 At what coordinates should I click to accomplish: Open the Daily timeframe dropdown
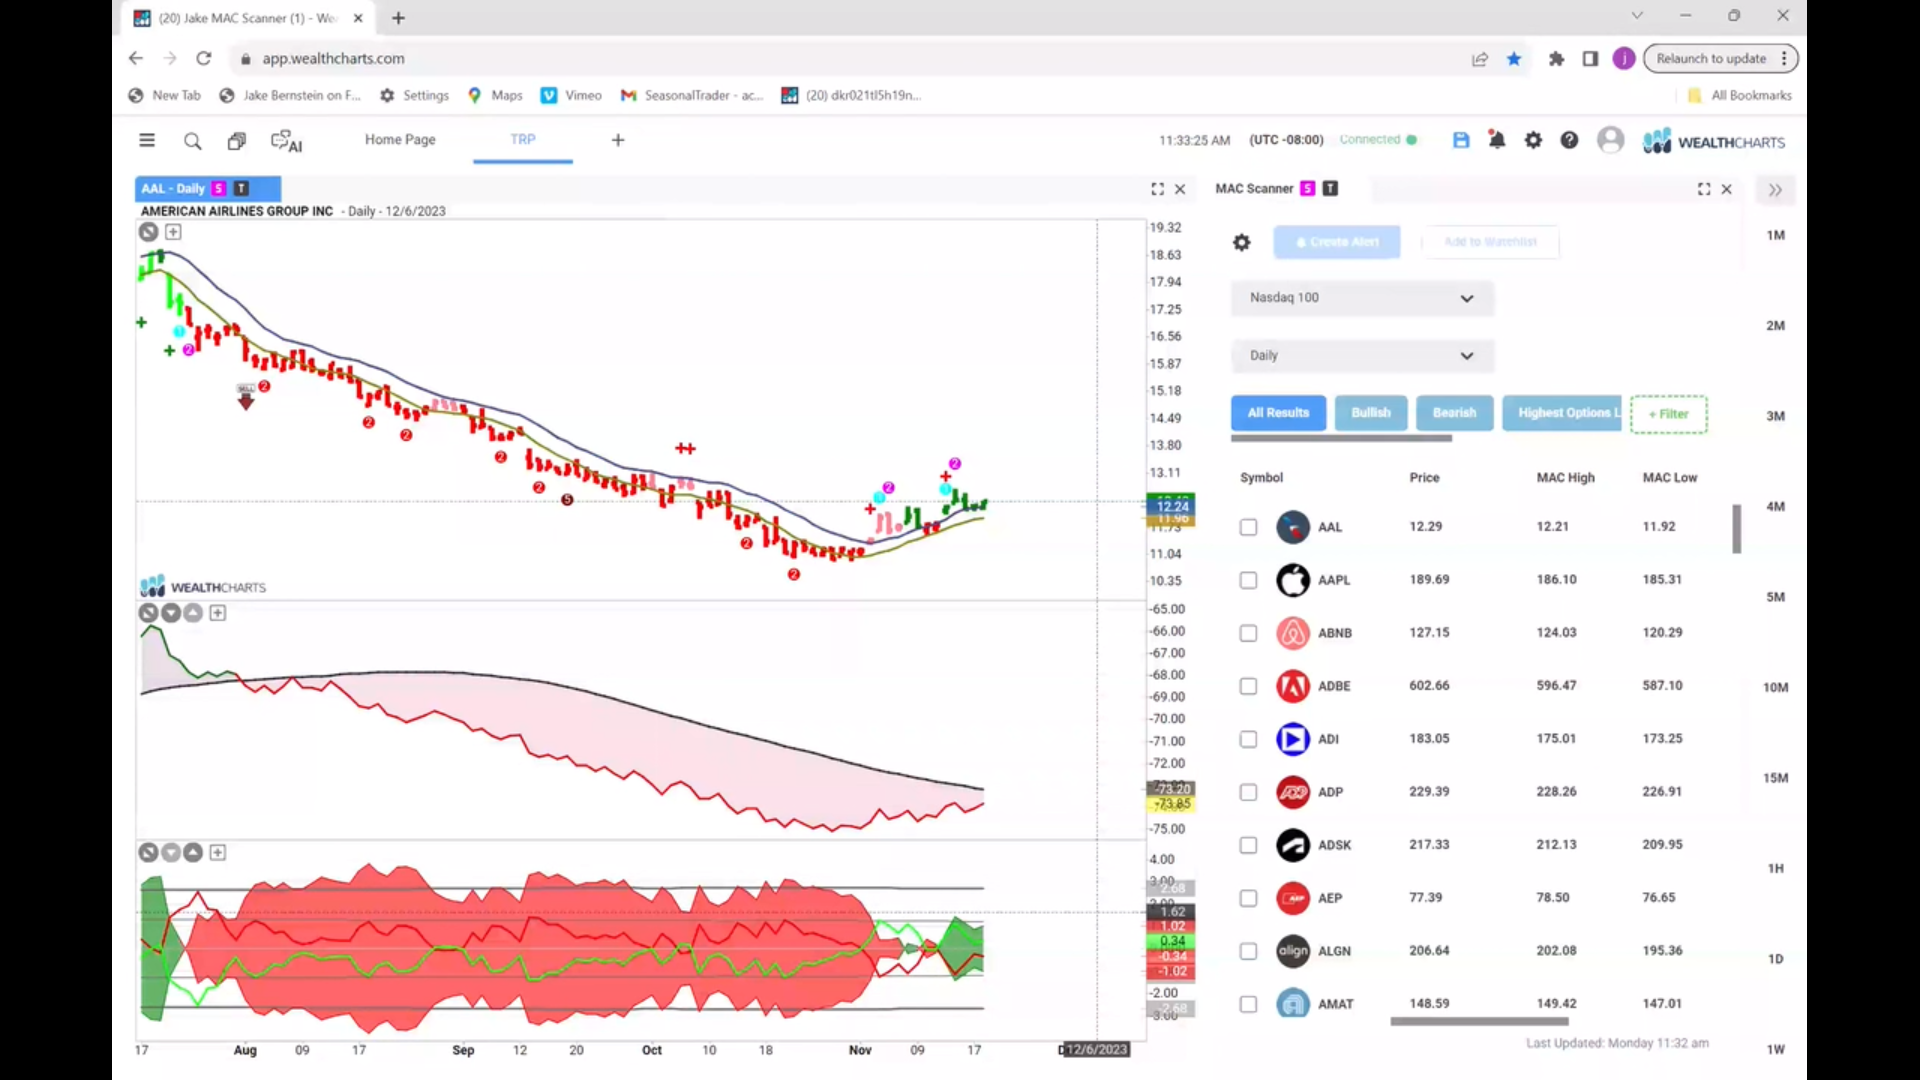1362,356
